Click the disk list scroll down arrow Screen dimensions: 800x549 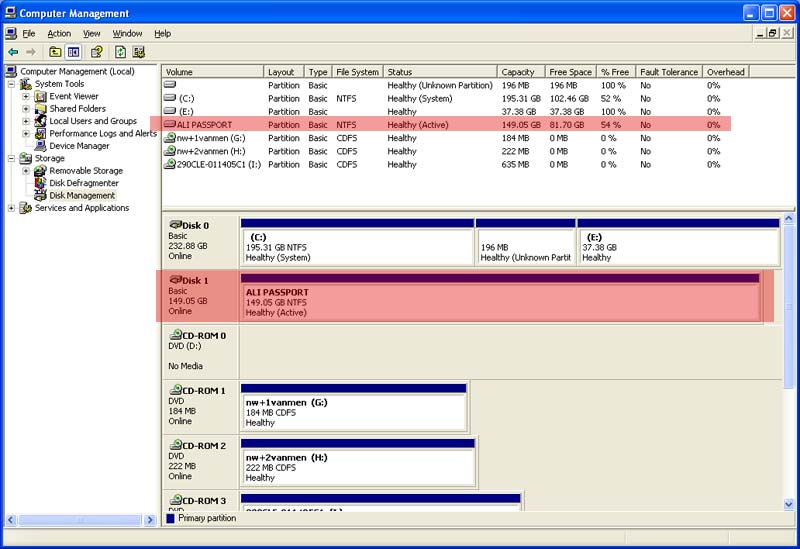(788, 505)
